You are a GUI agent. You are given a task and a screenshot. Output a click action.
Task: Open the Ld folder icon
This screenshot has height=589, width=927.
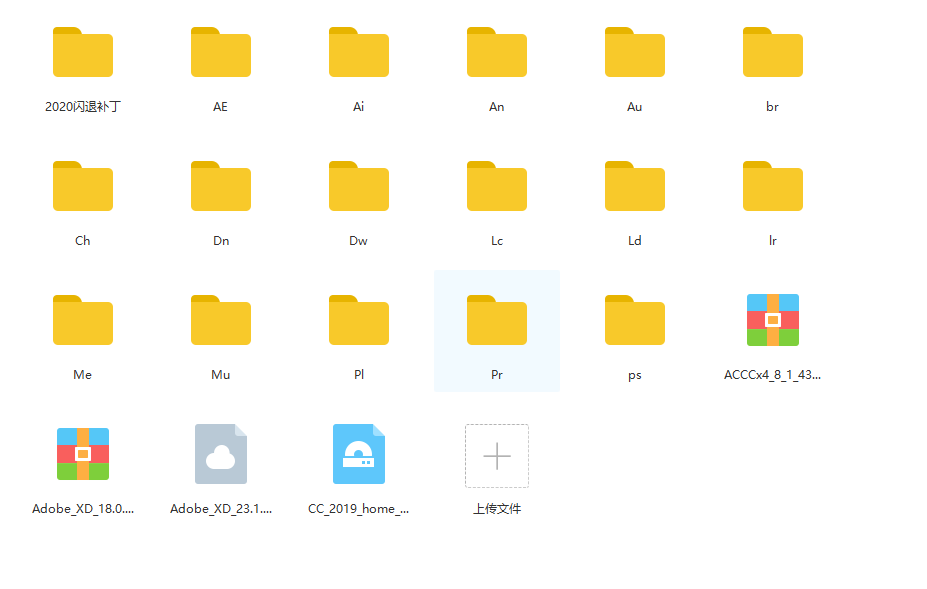pos(635,186)
